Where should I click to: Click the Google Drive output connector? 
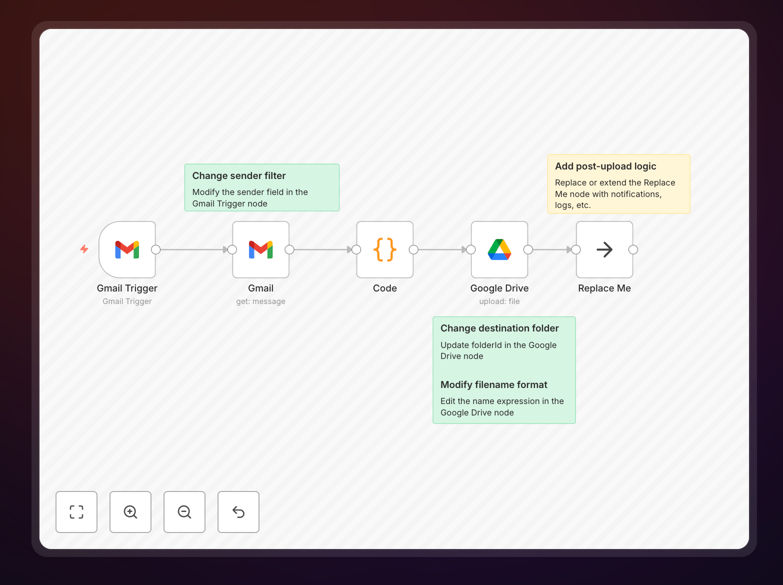528,249
